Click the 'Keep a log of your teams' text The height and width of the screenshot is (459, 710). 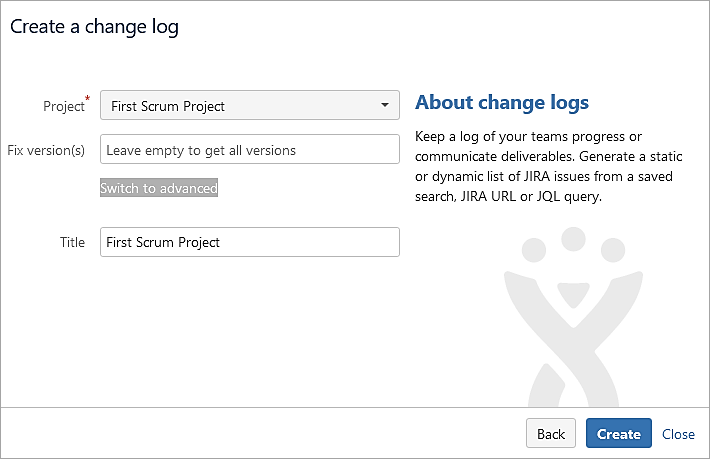pyautogui.click(x=528, y=136)
